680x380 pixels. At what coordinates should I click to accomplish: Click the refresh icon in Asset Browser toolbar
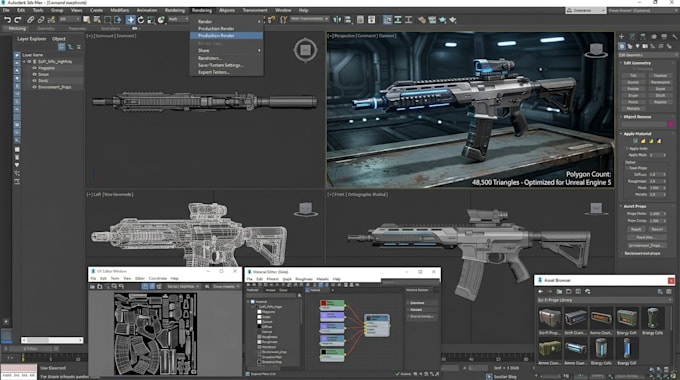pos(588,292)
